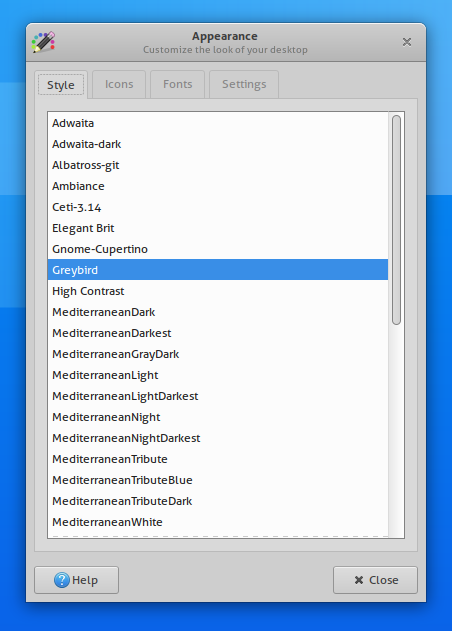Select the Adwaita-dark style
452x631 pixels.
218,144
